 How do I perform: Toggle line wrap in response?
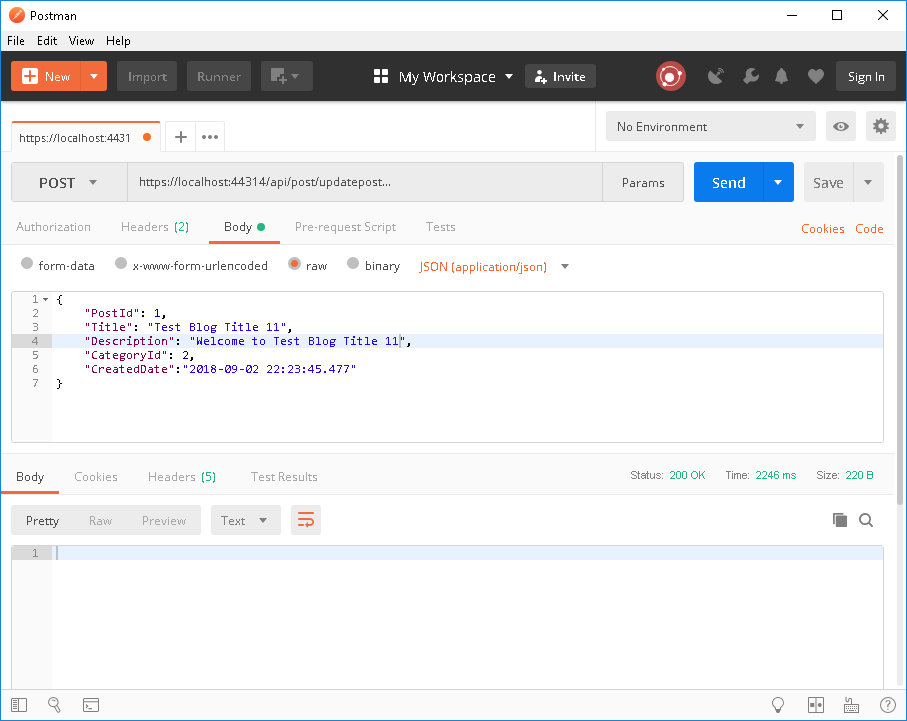pos(305,520)
